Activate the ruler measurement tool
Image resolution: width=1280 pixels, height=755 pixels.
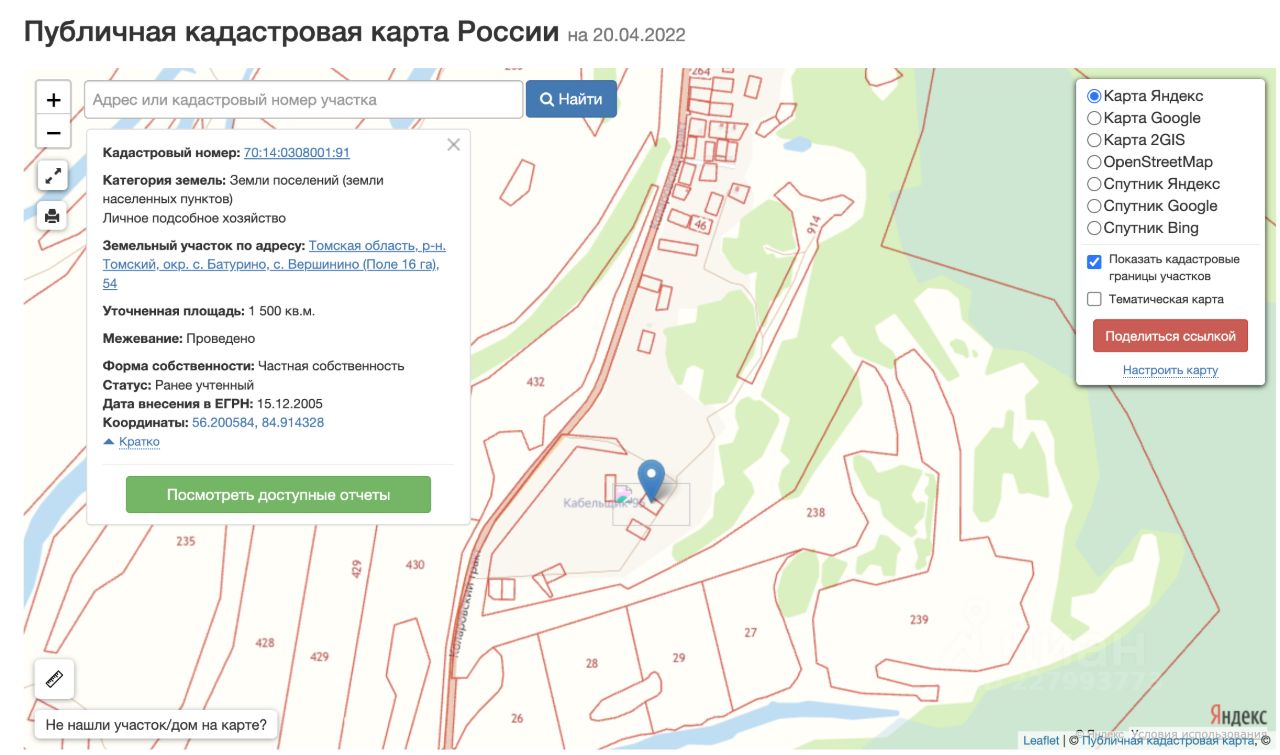coord(54,679)
